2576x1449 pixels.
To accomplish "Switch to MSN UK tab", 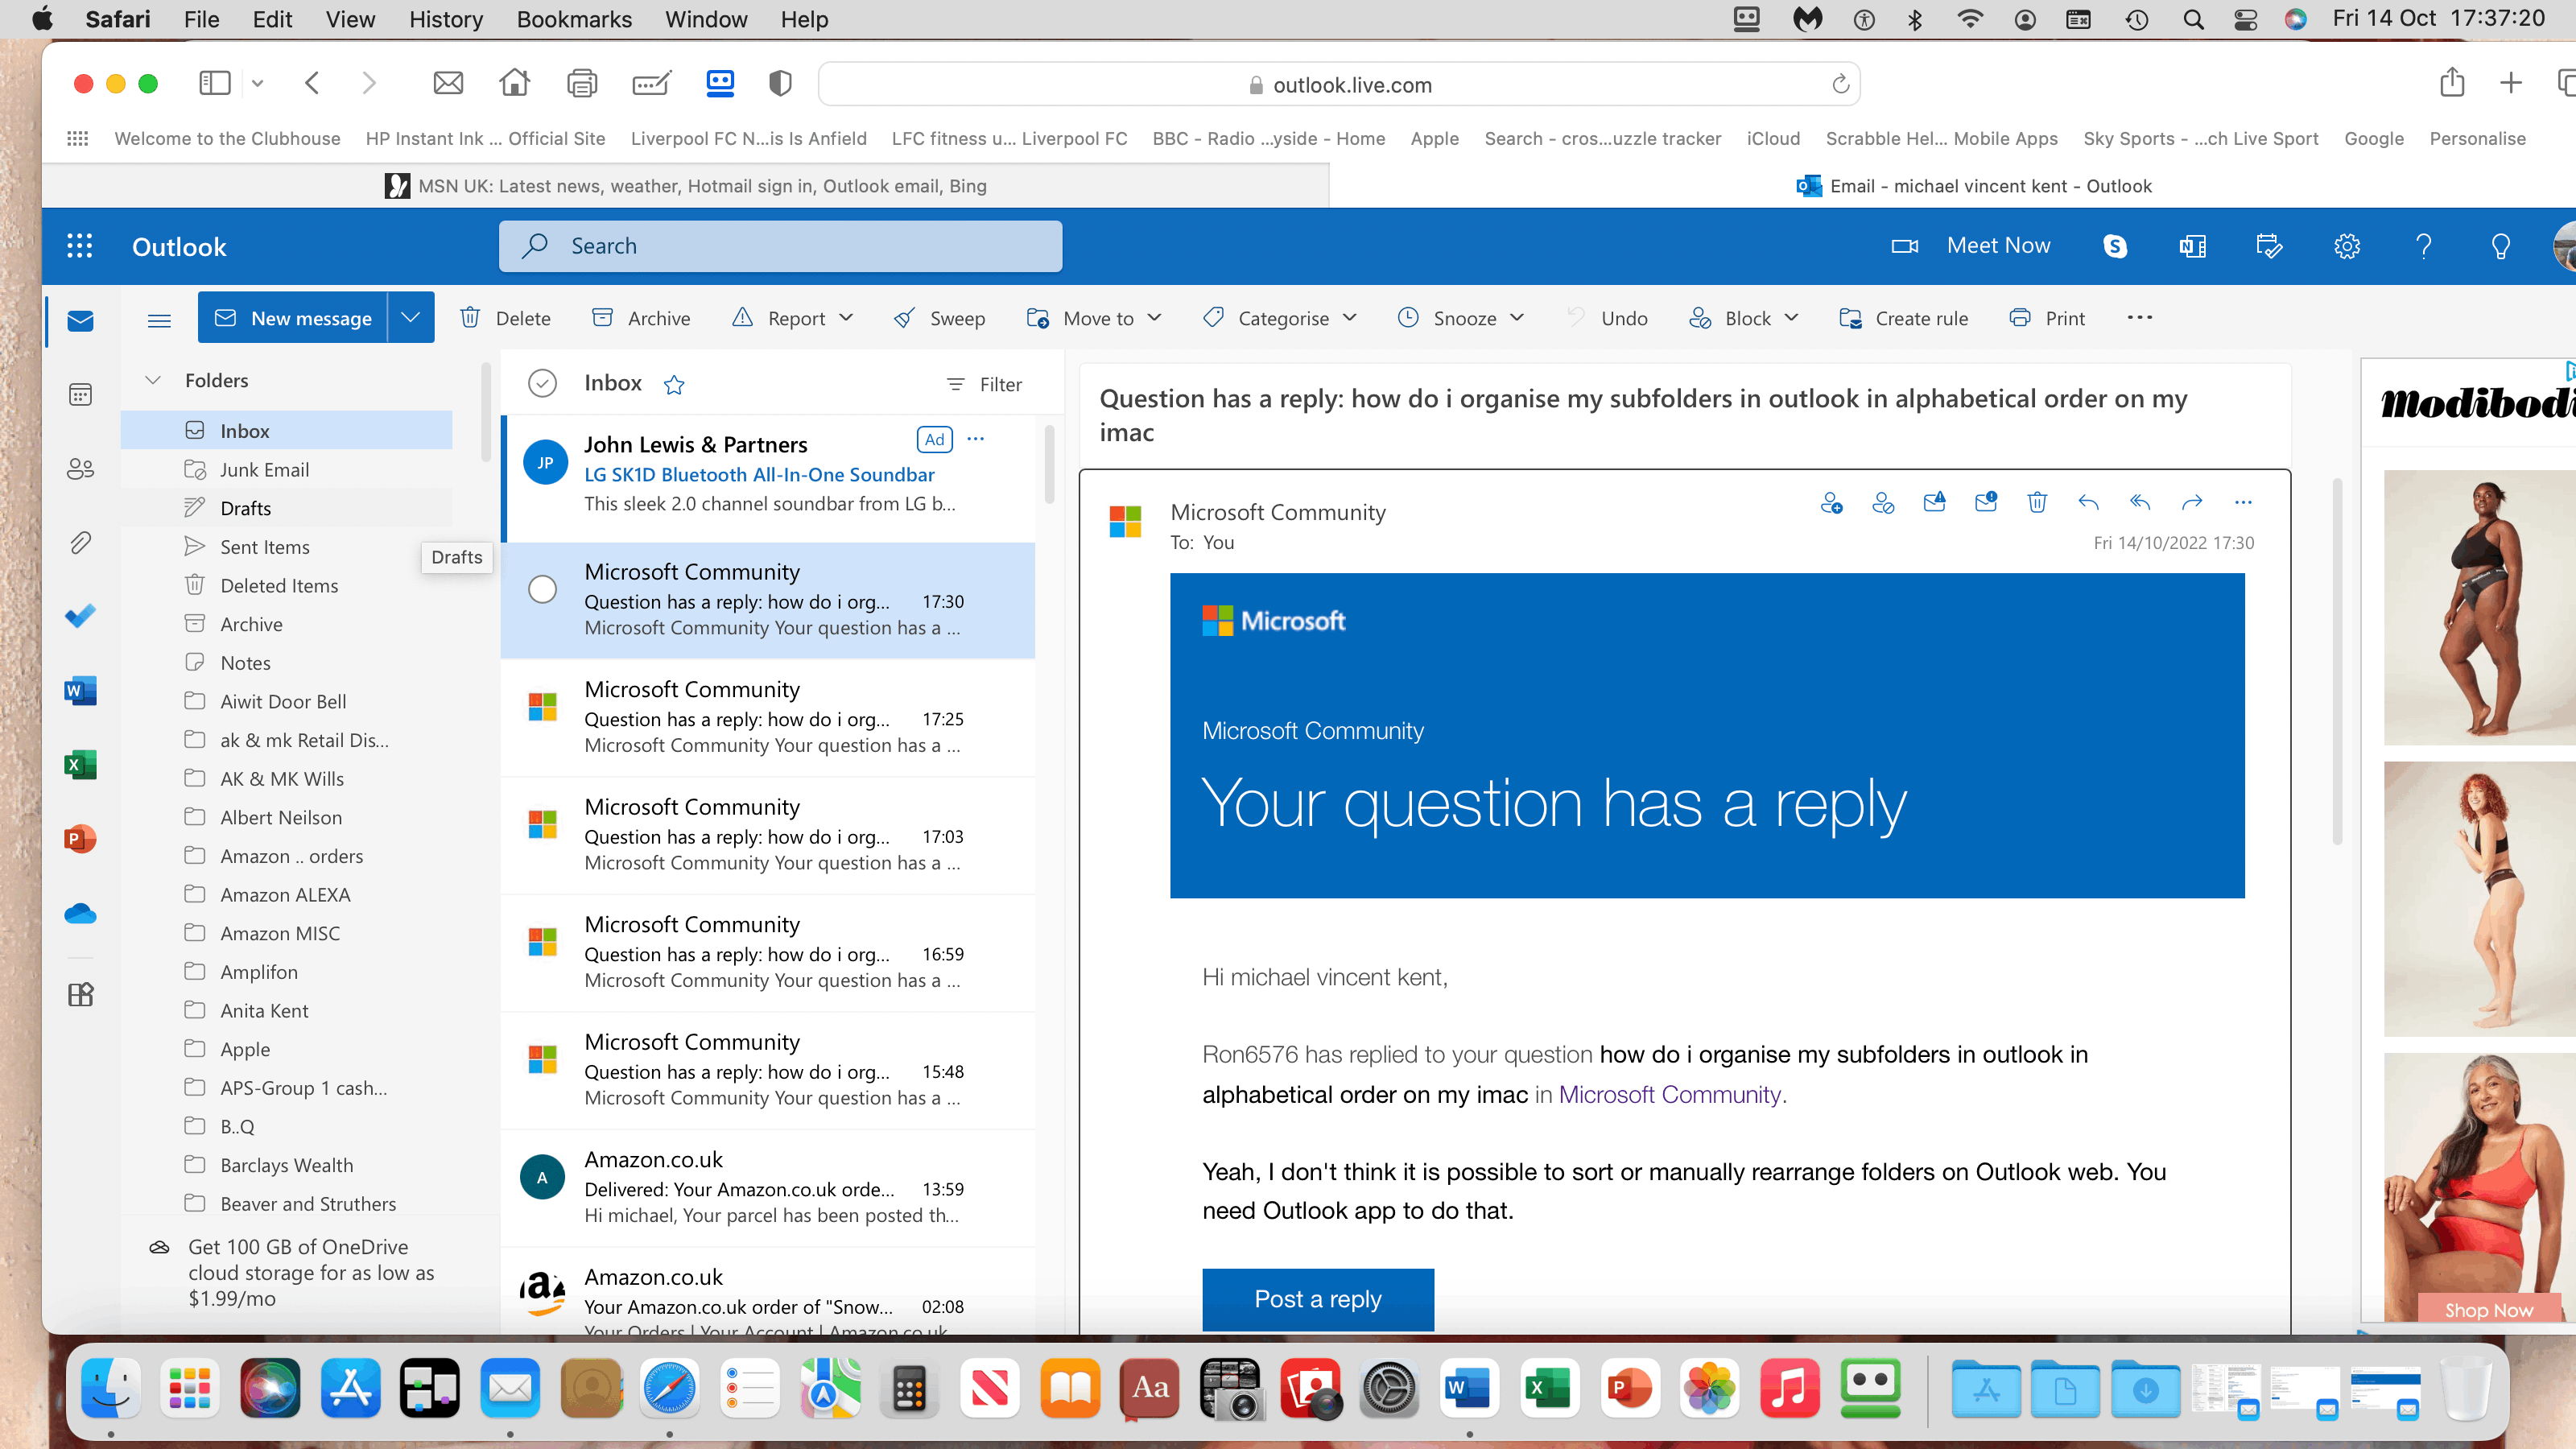I will pyautogui.click(x=686, y=186).
